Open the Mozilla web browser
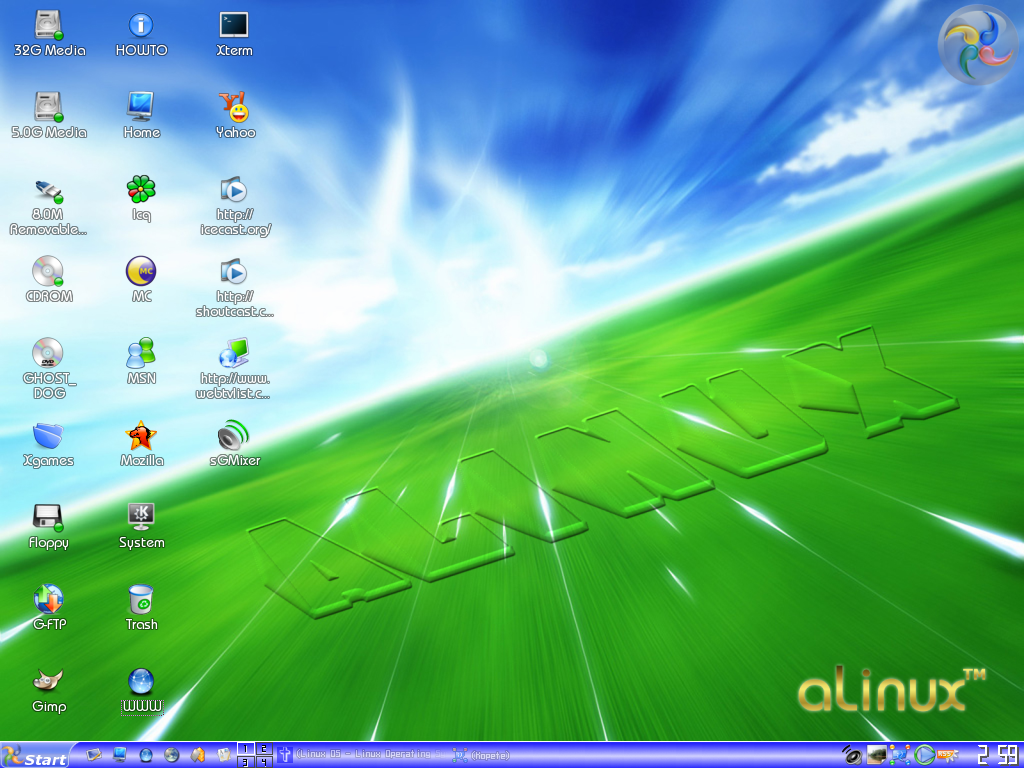Image resolution: width=1024 pixels, height=768 pixels. [141, 437]
